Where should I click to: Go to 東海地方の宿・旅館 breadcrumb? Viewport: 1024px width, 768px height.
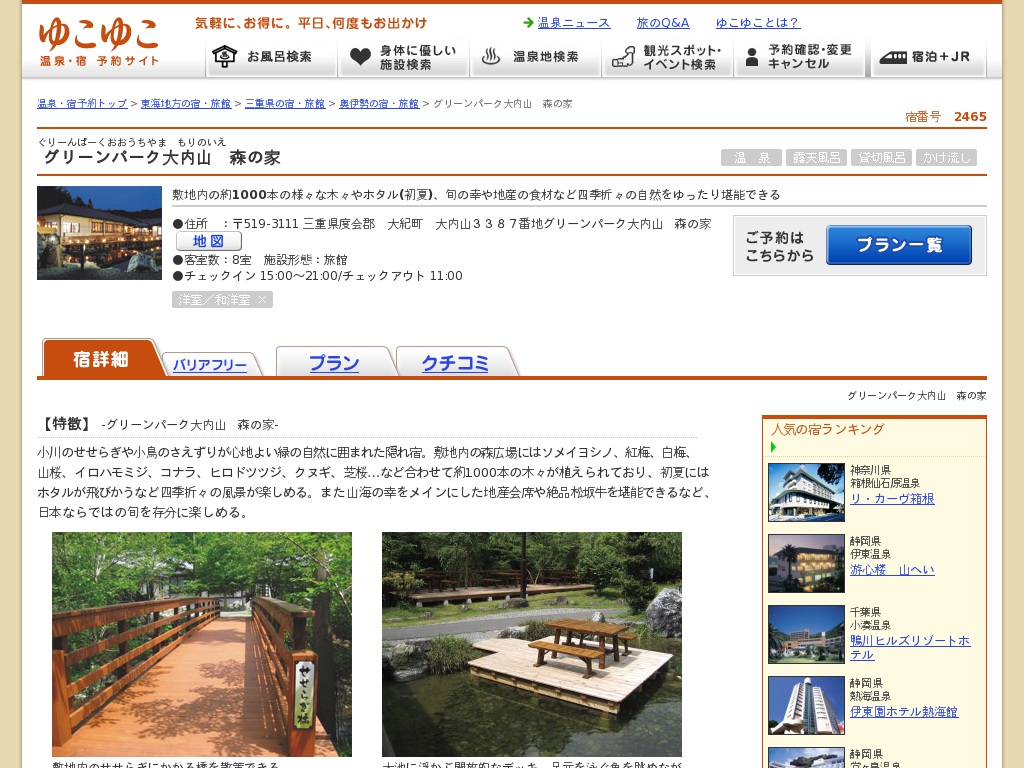pyautogui.click(x=186, y=104)
